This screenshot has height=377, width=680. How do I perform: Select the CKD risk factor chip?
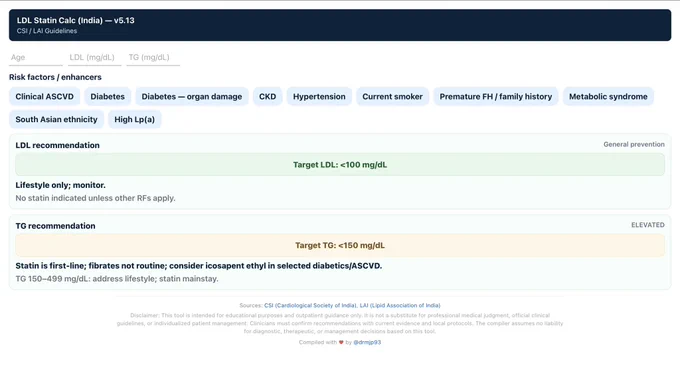click(268, 97)
